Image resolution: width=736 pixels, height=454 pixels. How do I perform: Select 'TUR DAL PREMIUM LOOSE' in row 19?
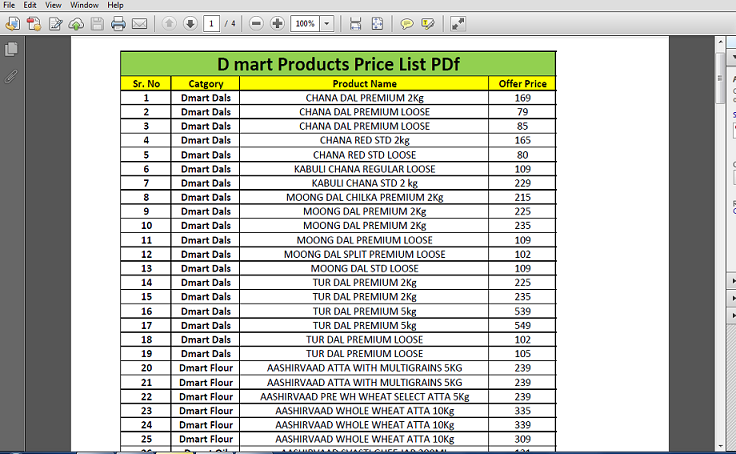coord(364,354)
